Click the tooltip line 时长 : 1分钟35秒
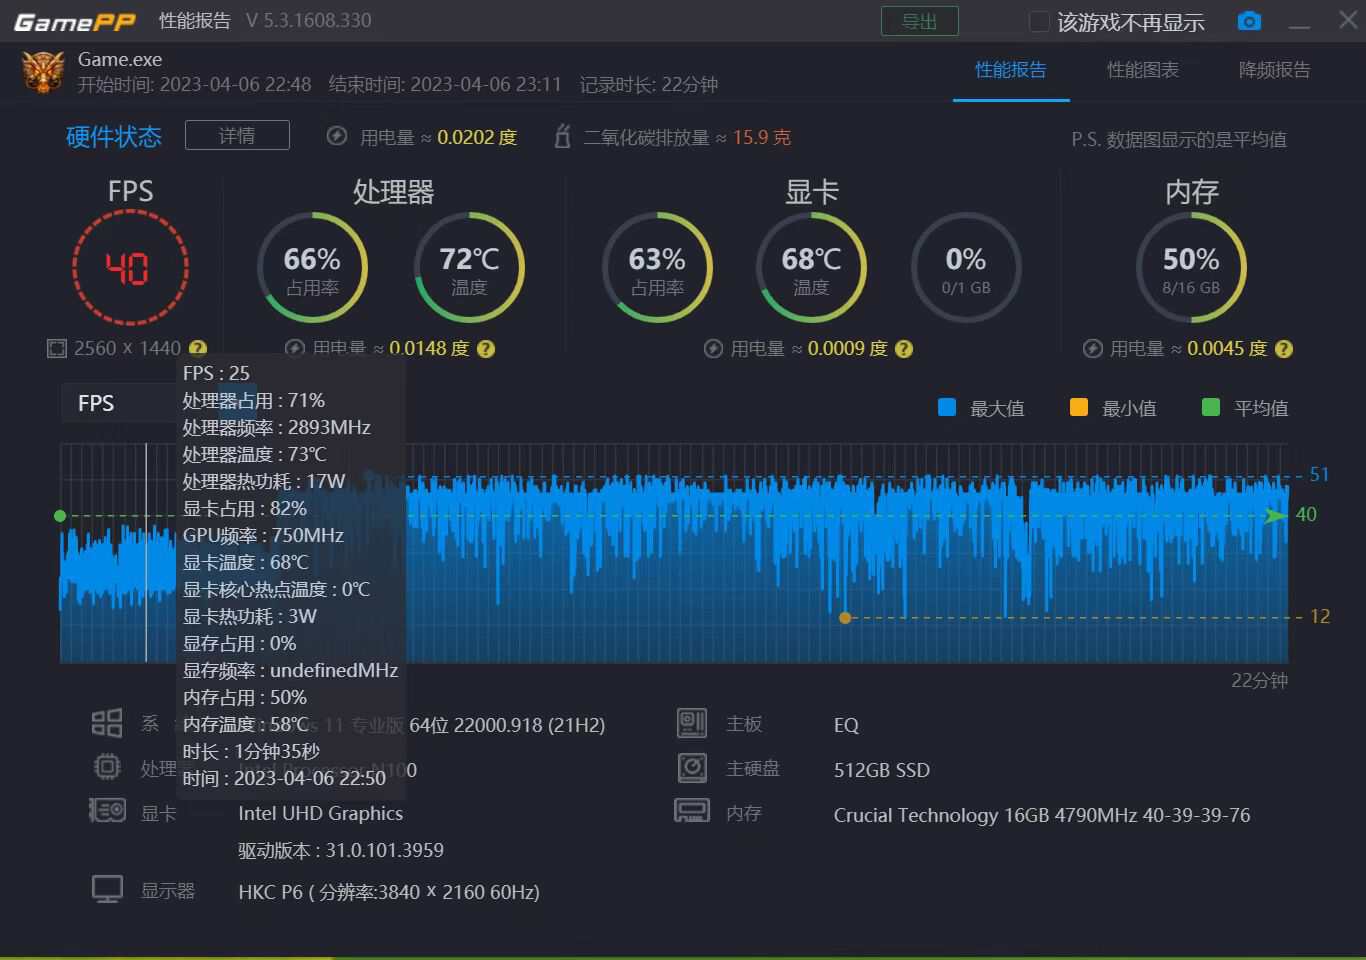The width and height of the screenshot is (1366, 960). click(252, 752)
